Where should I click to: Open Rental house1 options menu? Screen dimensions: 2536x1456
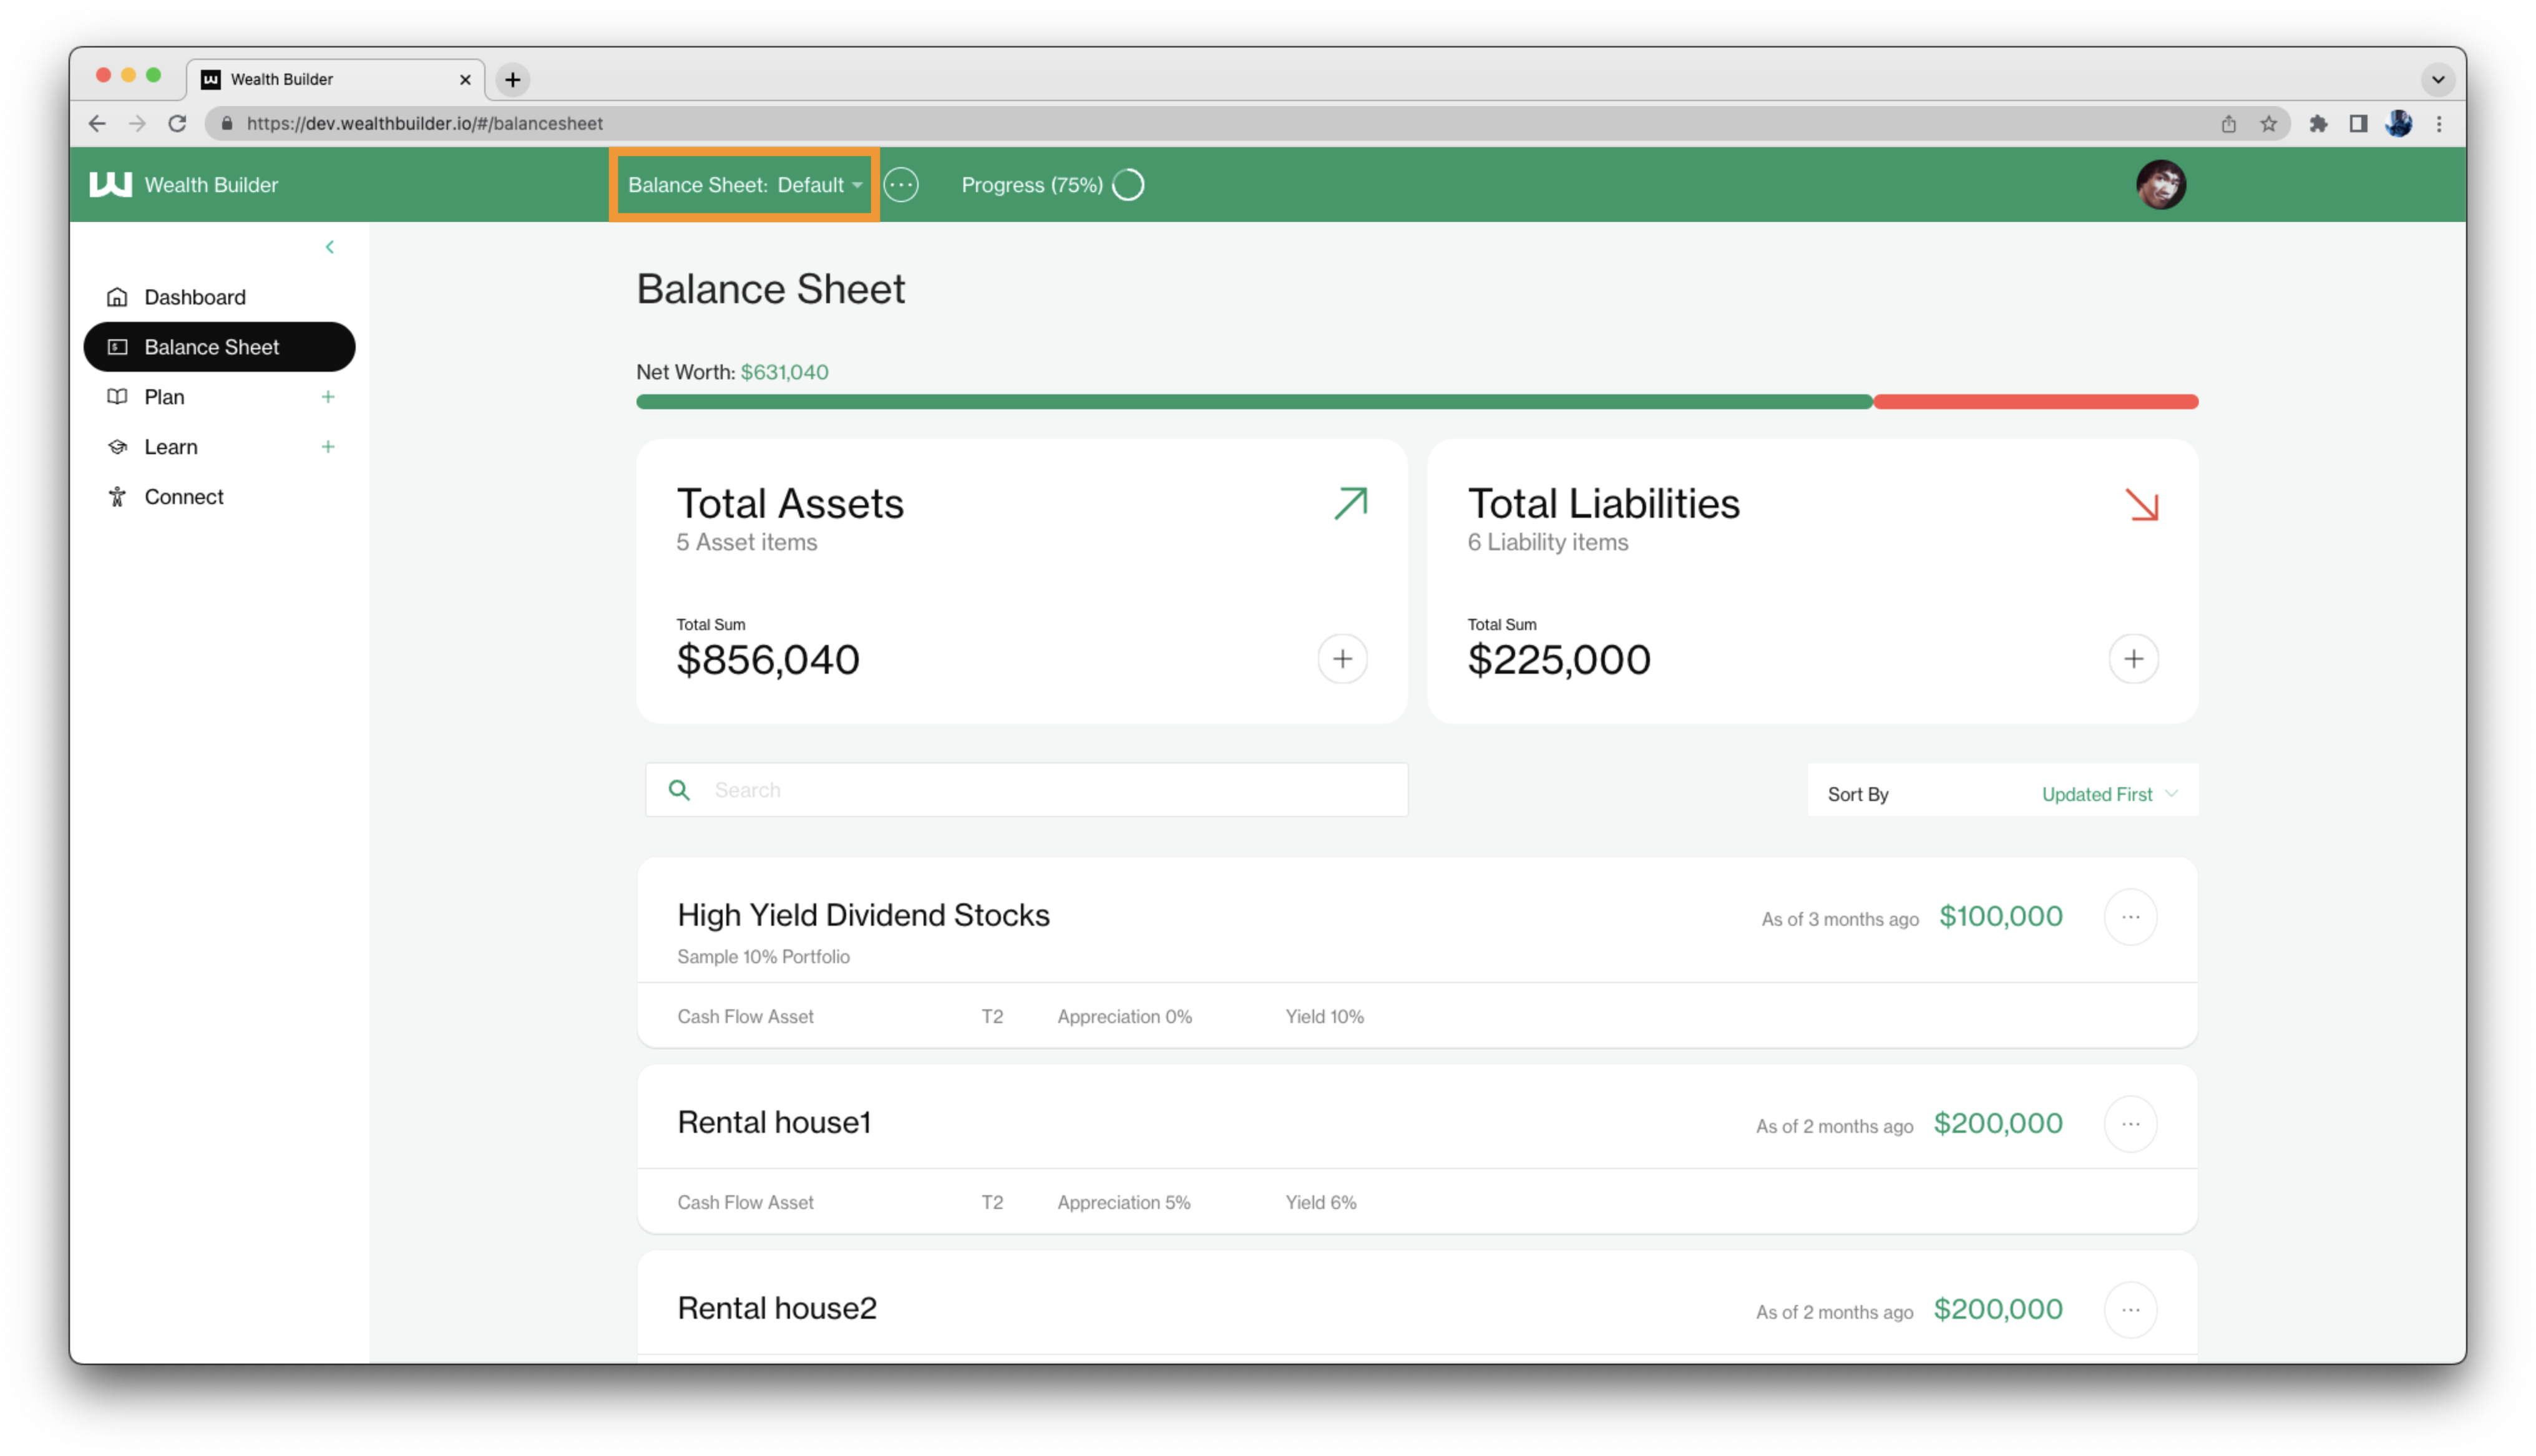(x=2130, y=1124)
